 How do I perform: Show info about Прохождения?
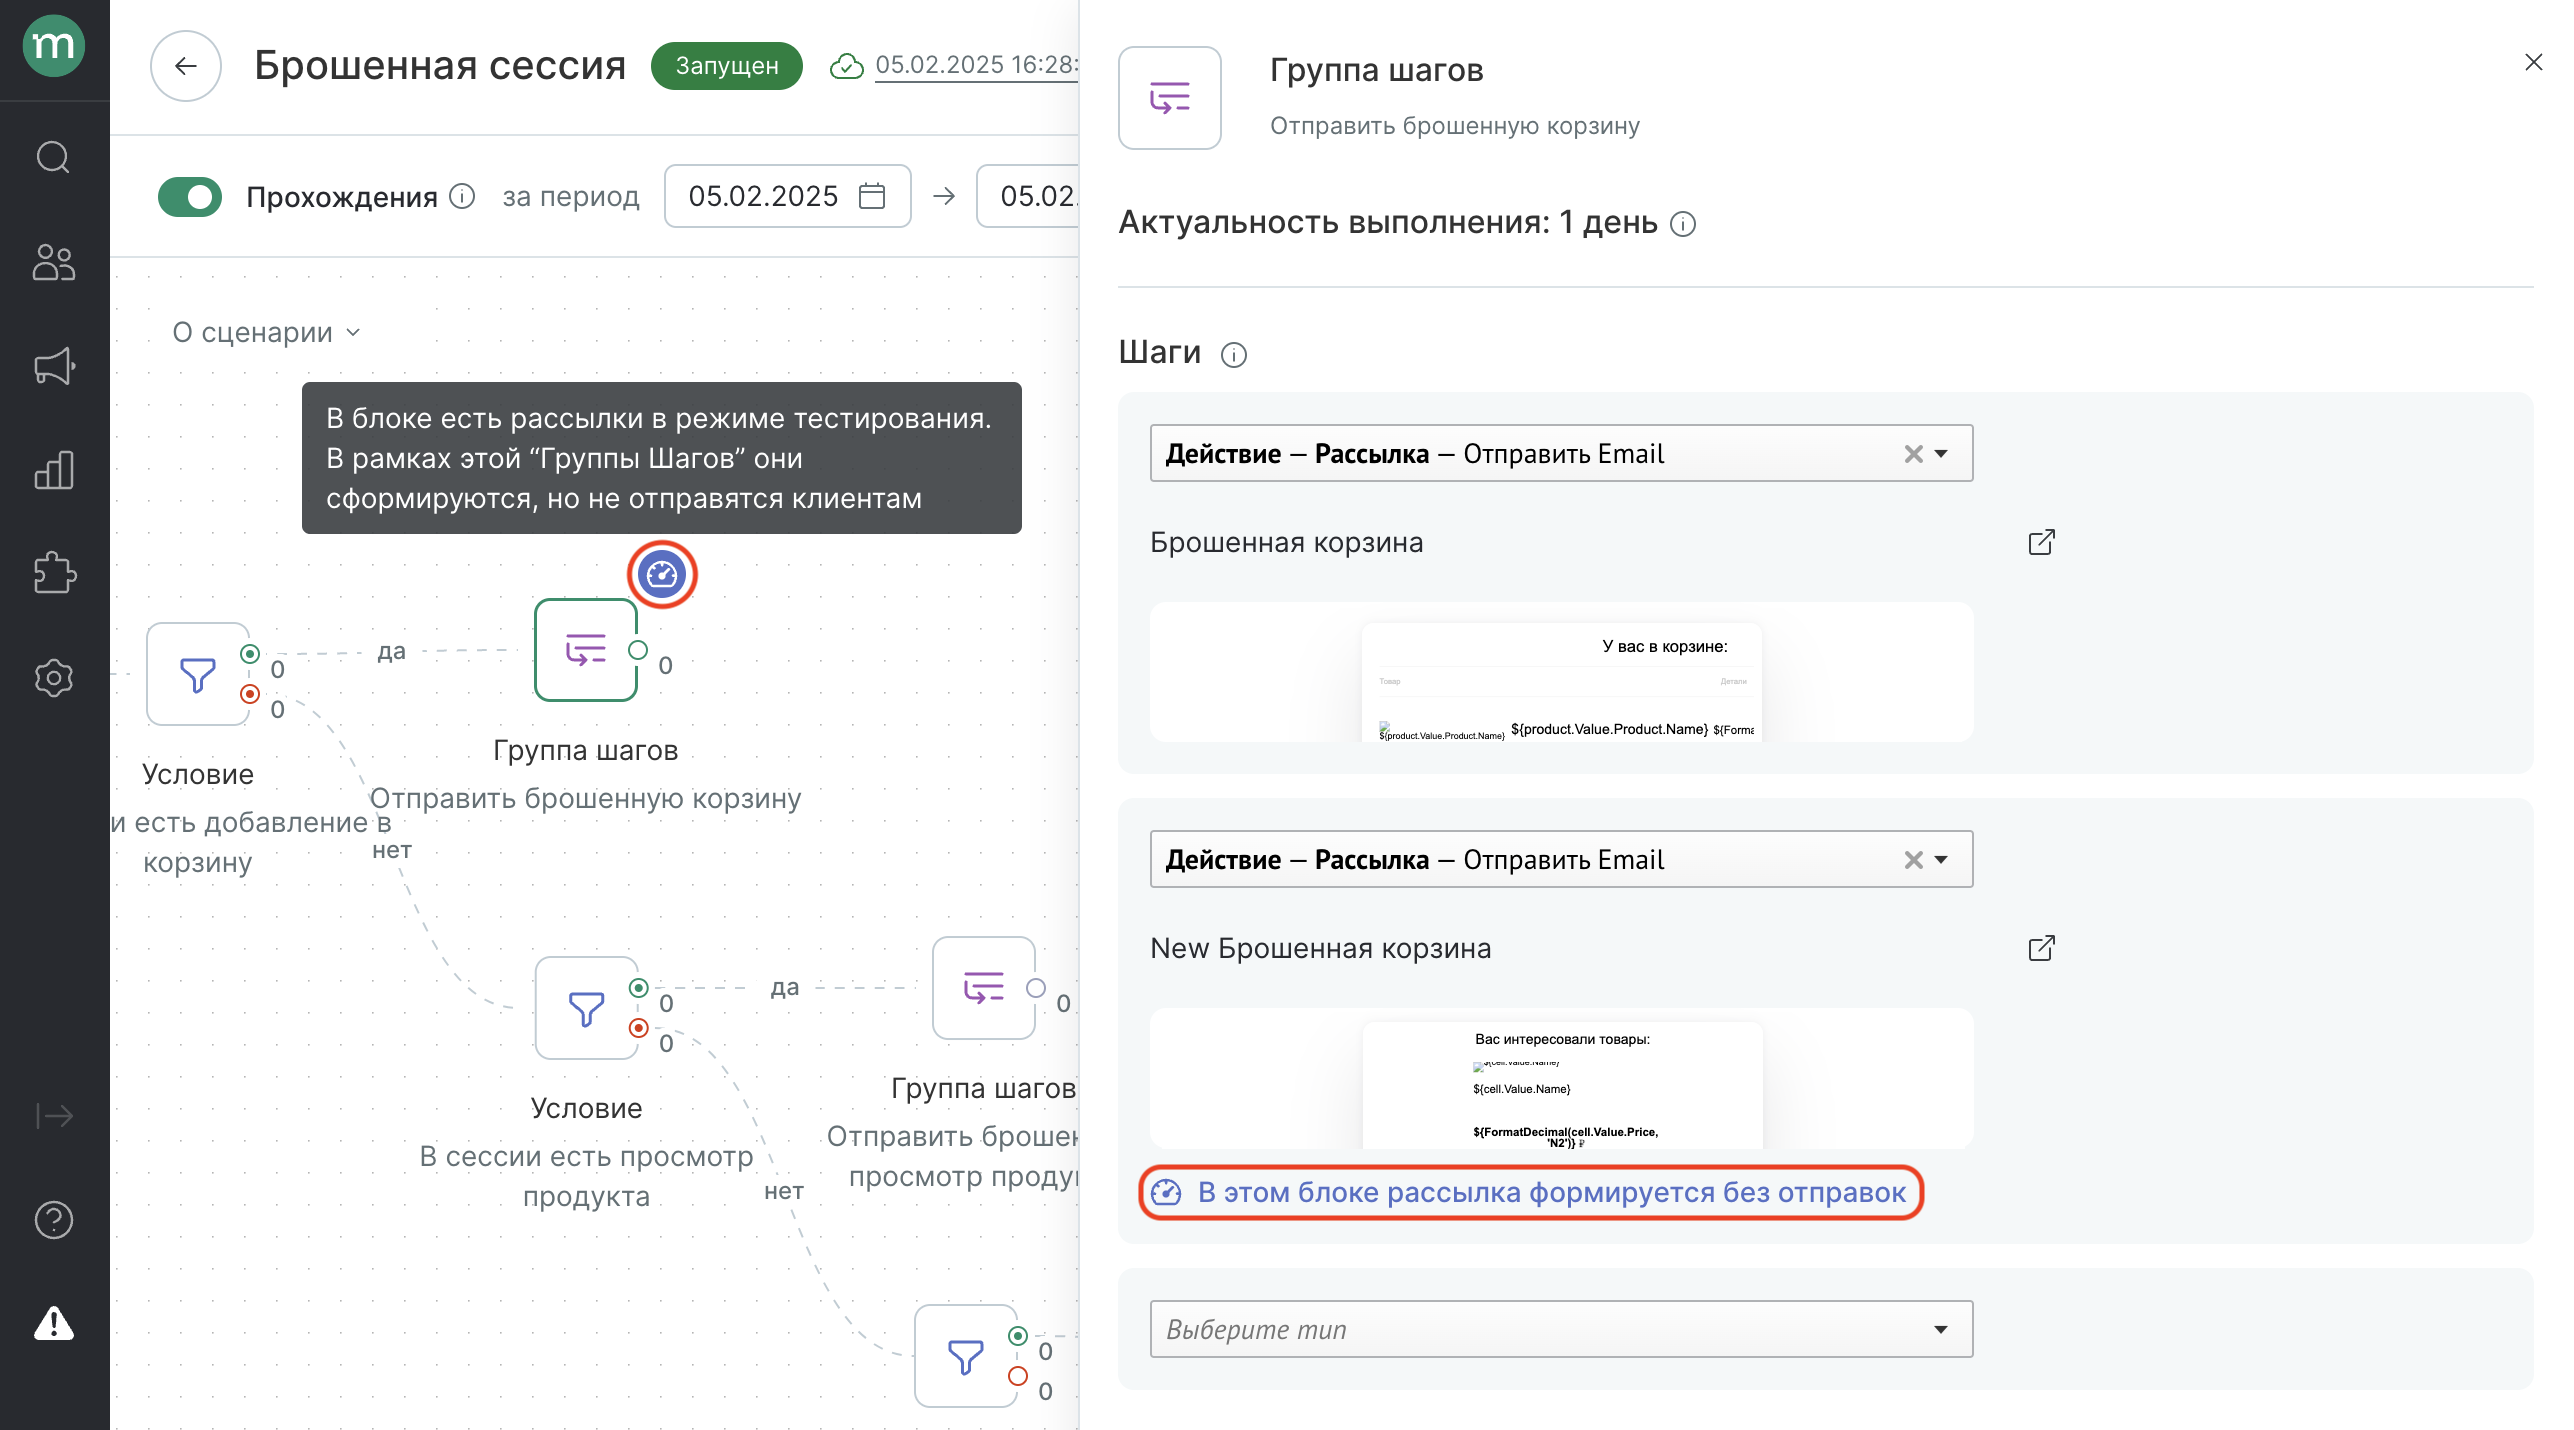point(462,196)
